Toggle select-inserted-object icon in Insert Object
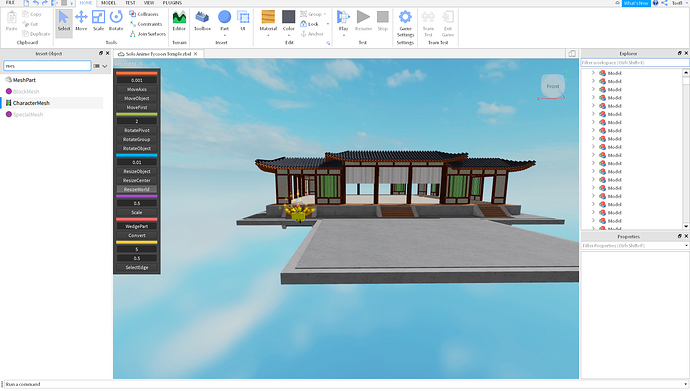The height and width of the screenshot is (391, 690). pyautogui.click(x=96, y=66)
